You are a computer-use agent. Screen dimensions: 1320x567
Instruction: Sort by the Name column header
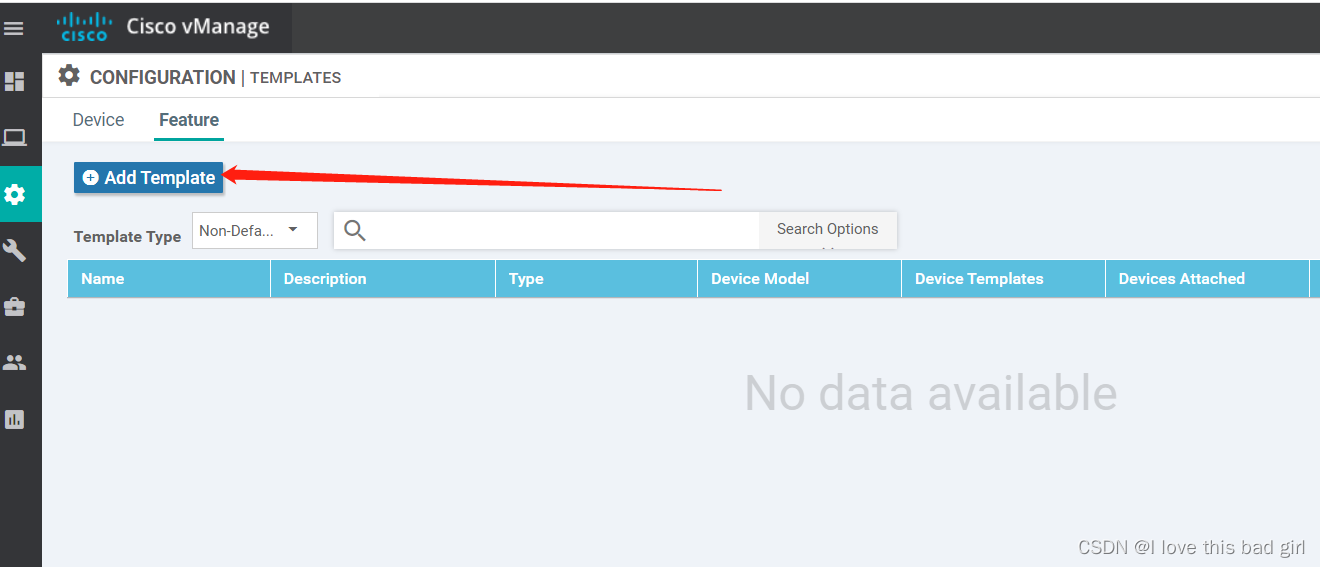pos(169,279)
